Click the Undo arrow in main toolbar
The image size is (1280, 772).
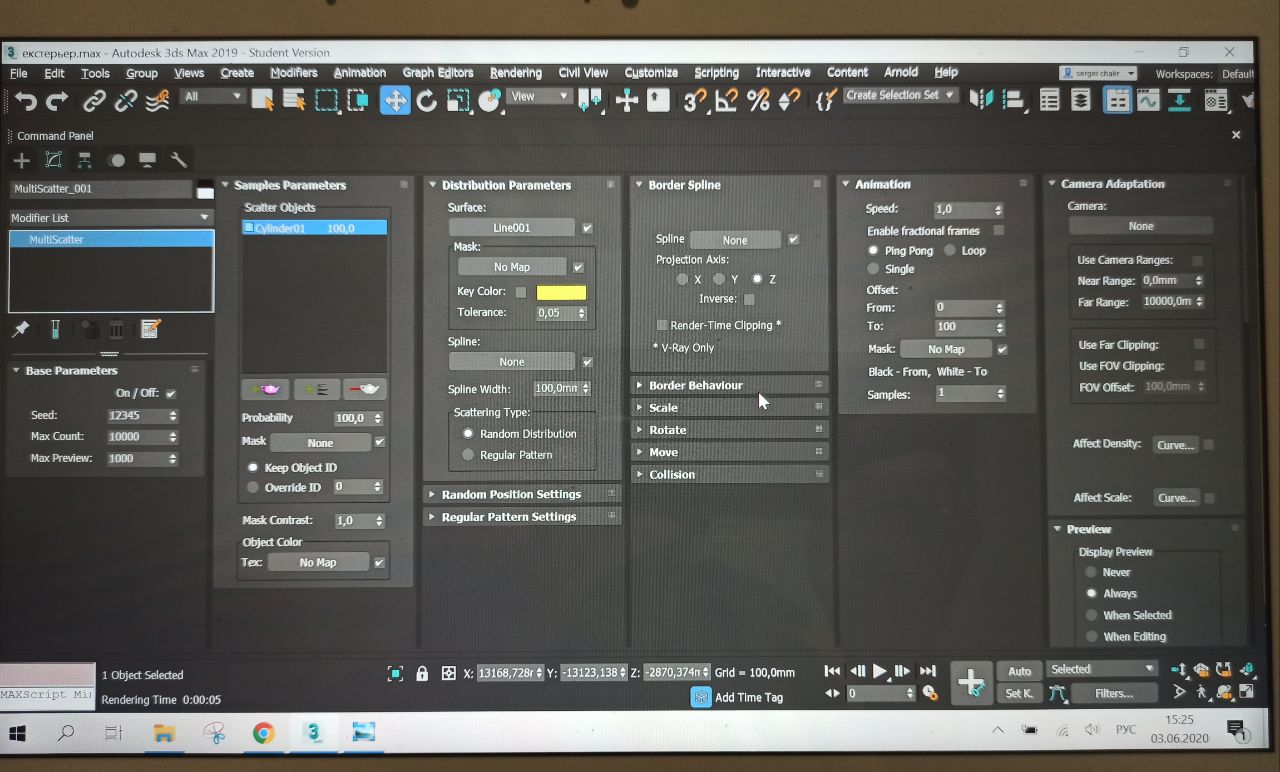(25, 100)
